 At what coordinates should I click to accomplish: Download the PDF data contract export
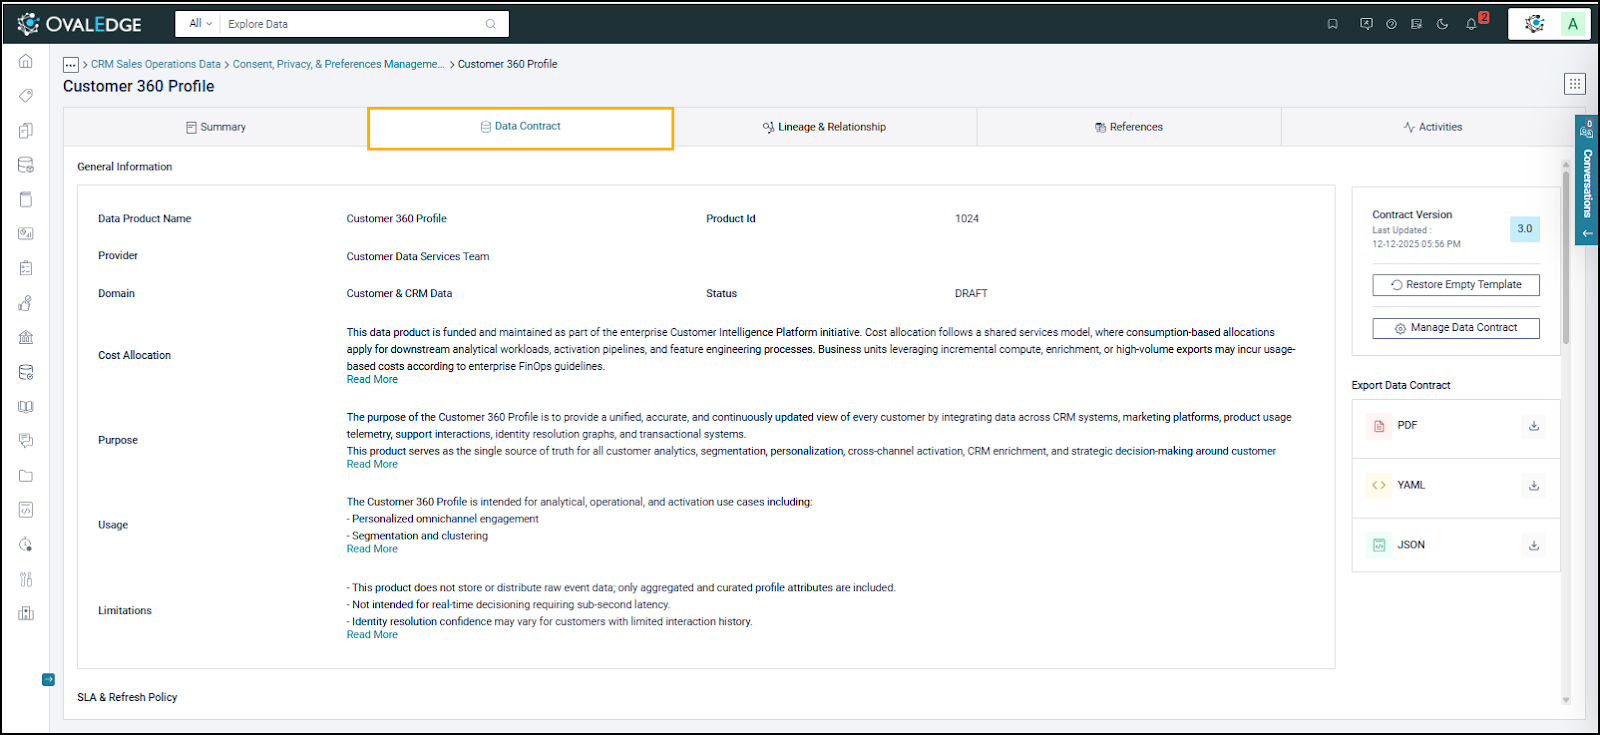pos(1533,426)
